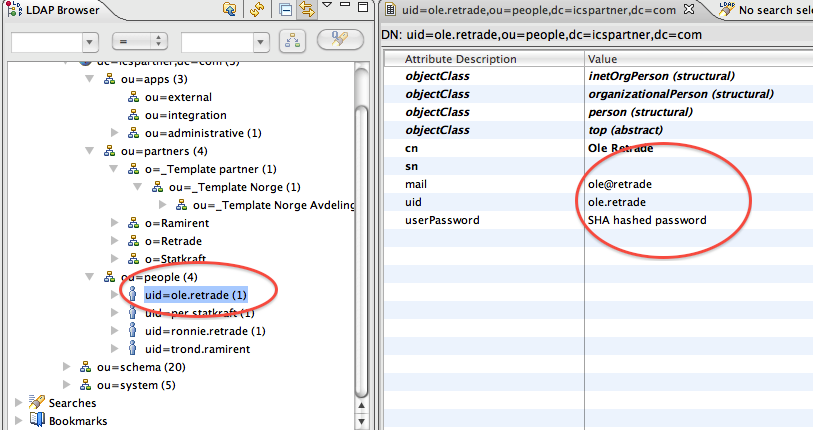
Task: Click the search scope tree button
Action: (292, 40)
